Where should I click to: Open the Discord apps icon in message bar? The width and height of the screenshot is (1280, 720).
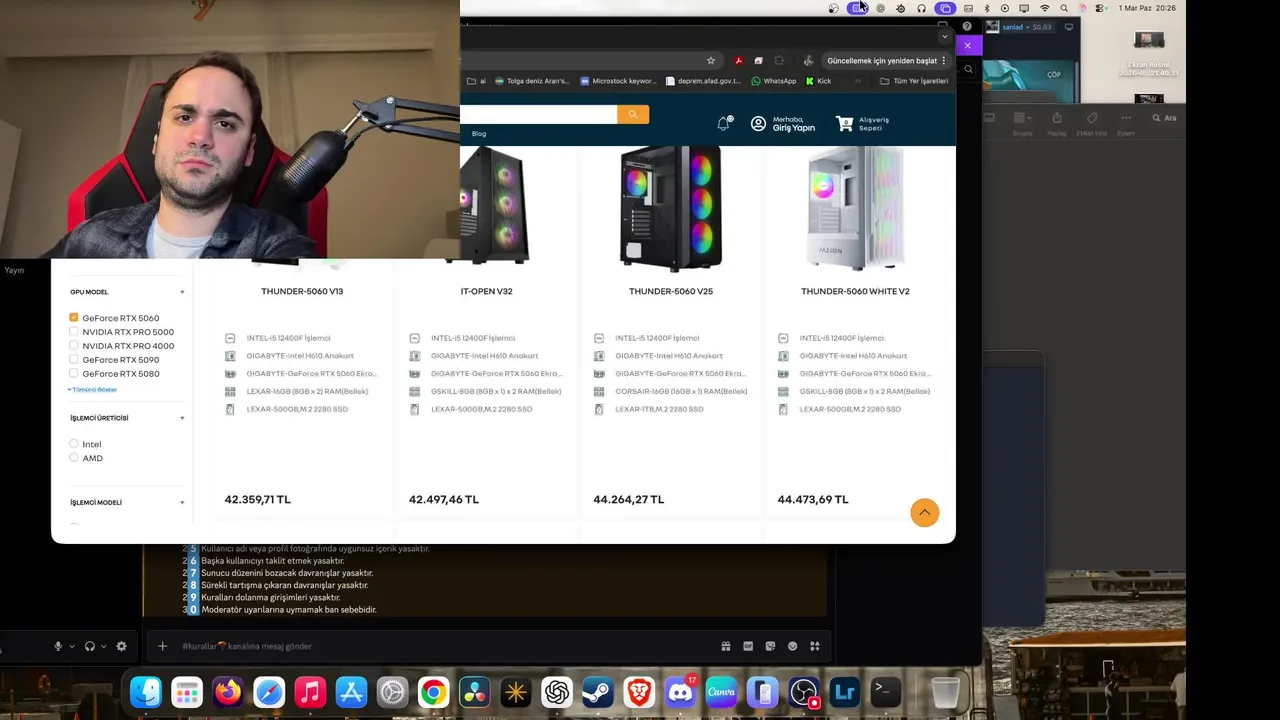tap(815, 647)
